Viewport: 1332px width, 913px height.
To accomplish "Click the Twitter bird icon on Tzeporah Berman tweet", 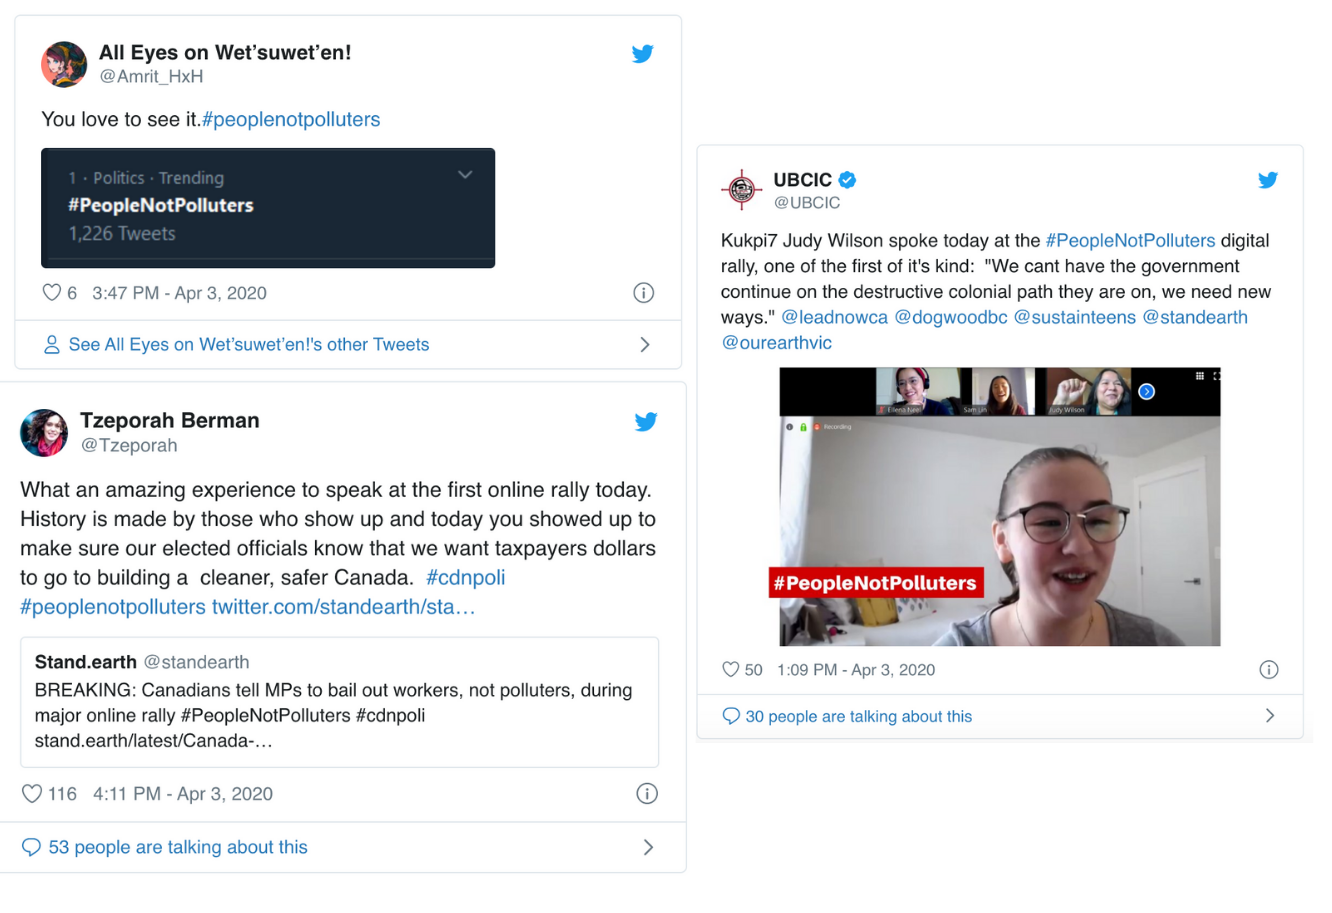I will 646,422.
